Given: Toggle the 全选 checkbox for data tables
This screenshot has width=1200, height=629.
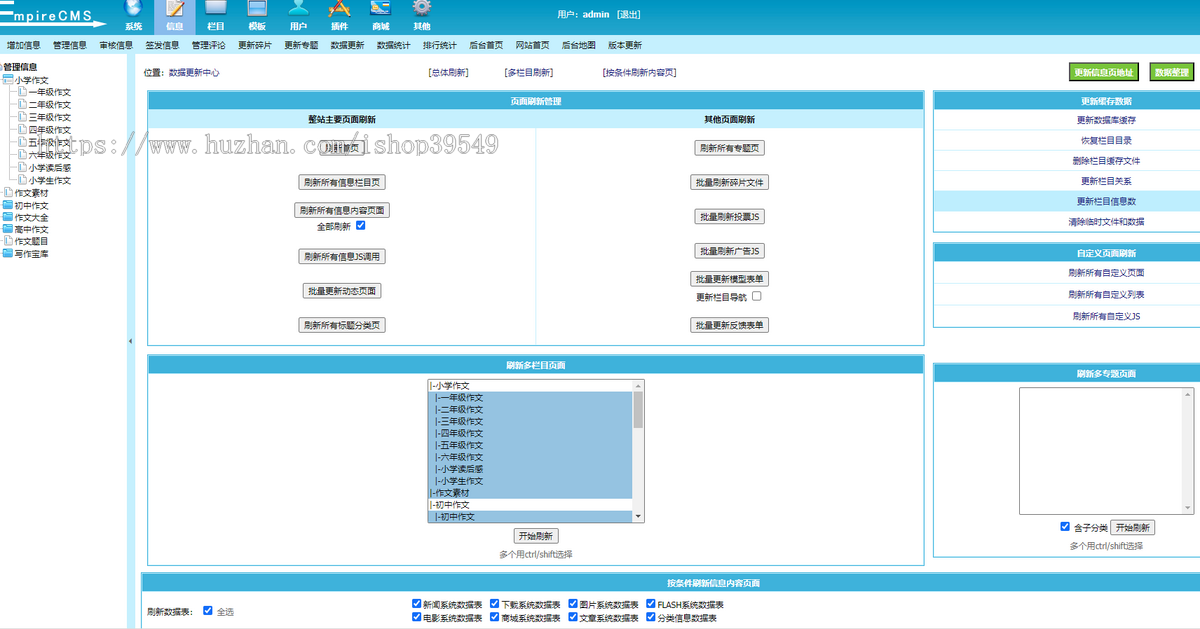Looking at the screenshot, I should (208, 610).
